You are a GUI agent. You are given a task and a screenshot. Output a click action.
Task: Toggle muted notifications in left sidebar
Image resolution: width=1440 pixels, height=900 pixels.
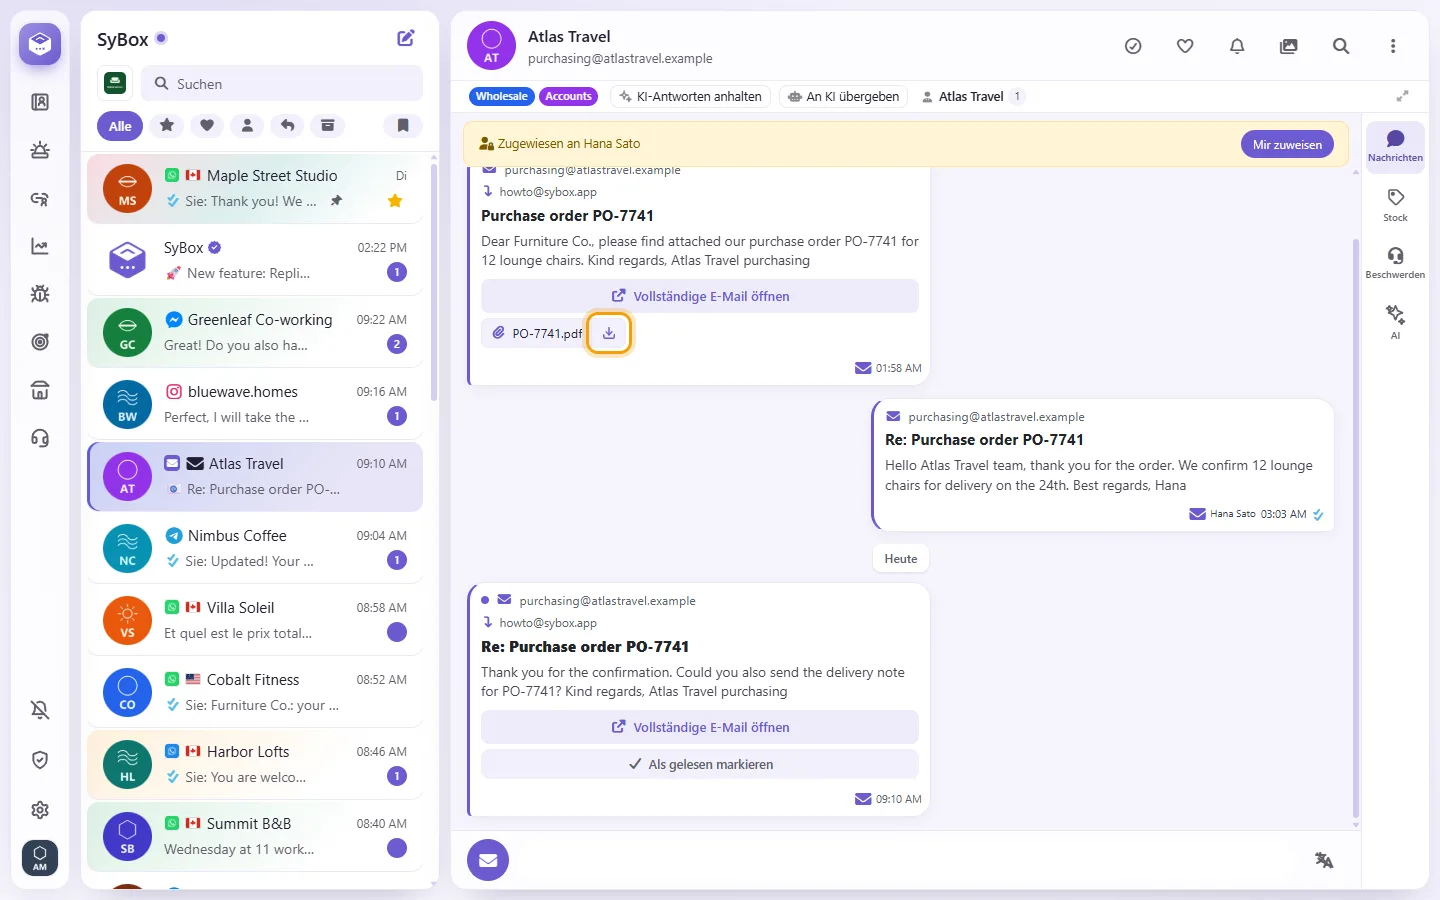tap(40, 710)
